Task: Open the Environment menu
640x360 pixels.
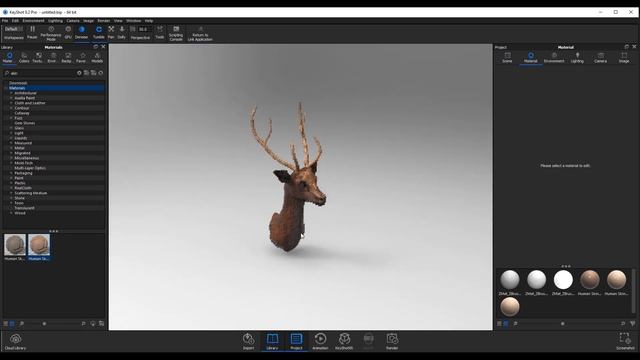Action: (33, 20)
